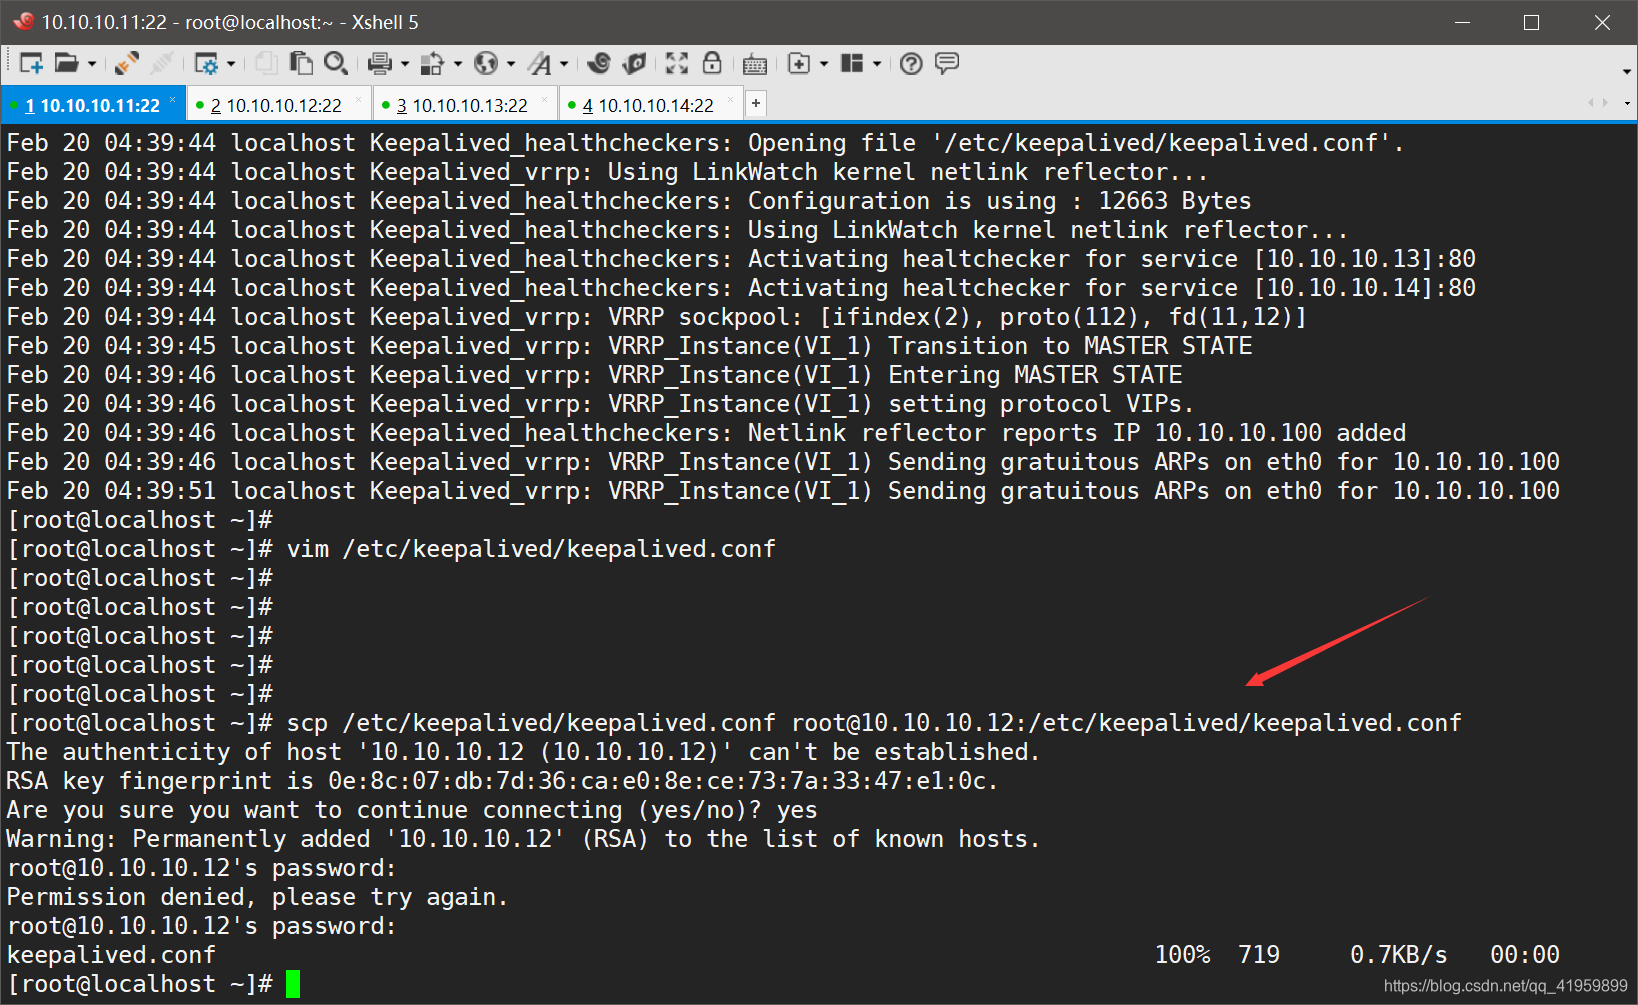1638x1005 pixels.
Task: Add a new tab with plus button
Action: point(757,103)
